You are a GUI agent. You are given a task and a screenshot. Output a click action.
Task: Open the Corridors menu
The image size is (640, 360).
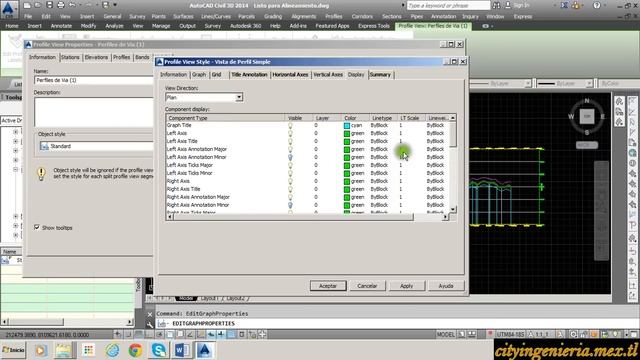pos(362,16)
